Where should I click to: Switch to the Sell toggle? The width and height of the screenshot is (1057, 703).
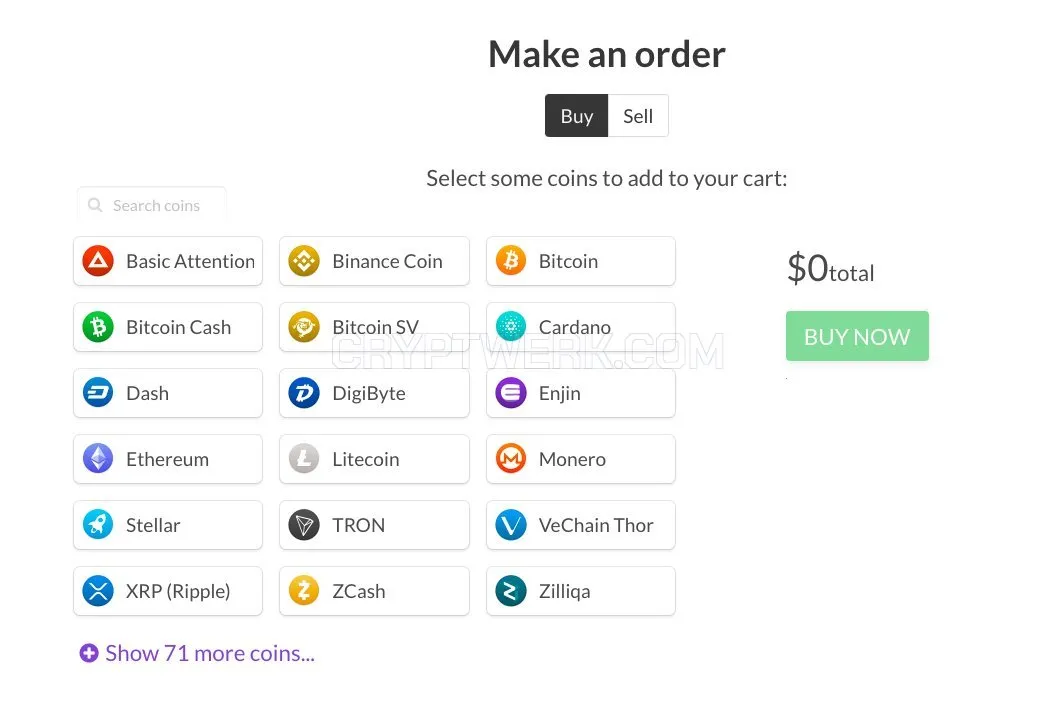638,116
